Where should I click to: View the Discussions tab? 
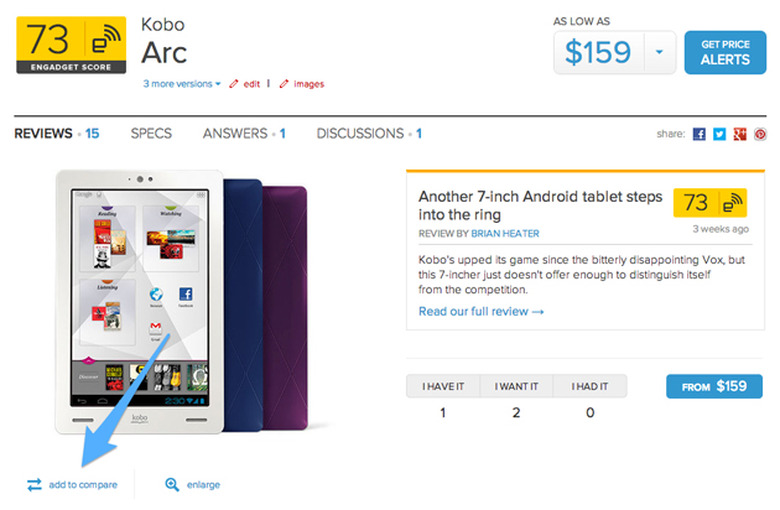368,133
